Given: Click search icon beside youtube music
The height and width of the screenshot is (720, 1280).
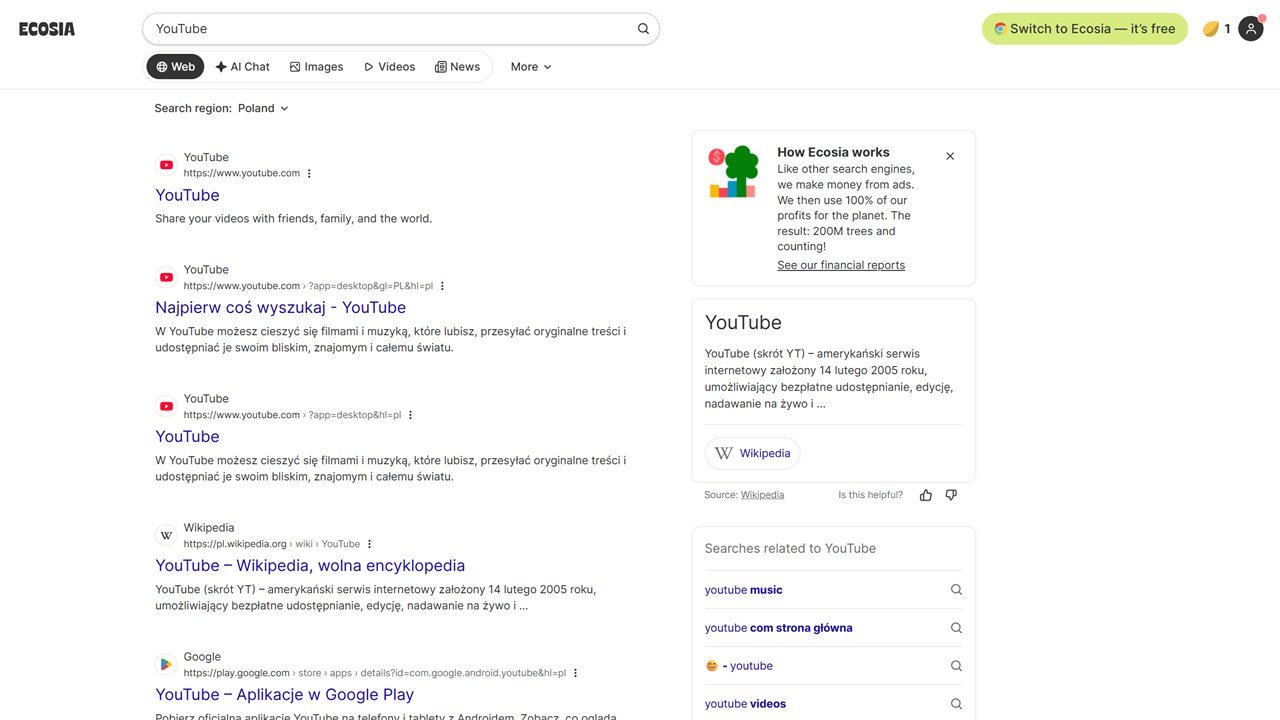Looking at the screenshot, I should pyautogui.click(x=956, y=590).
